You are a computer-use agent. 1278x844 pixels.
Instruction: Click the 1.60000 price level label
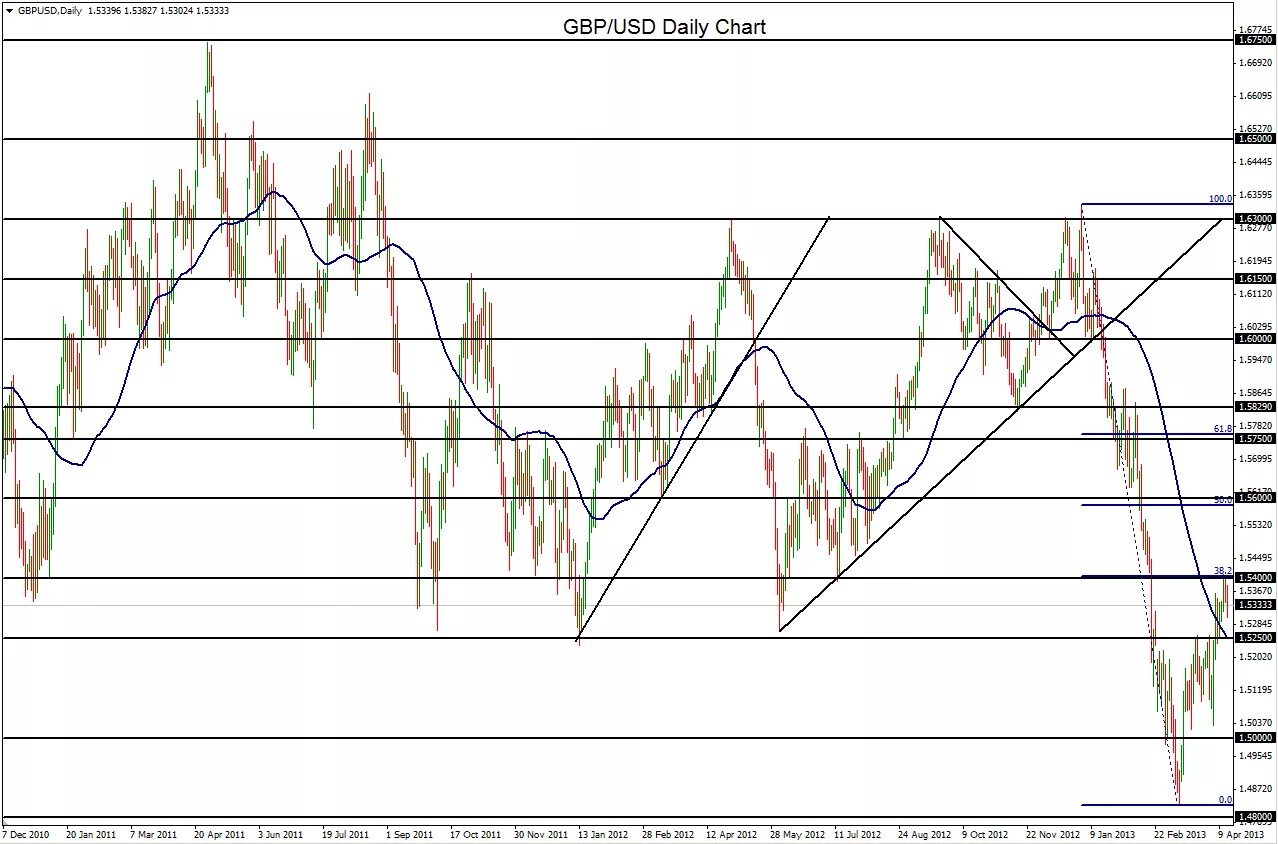pos(1255,339)
